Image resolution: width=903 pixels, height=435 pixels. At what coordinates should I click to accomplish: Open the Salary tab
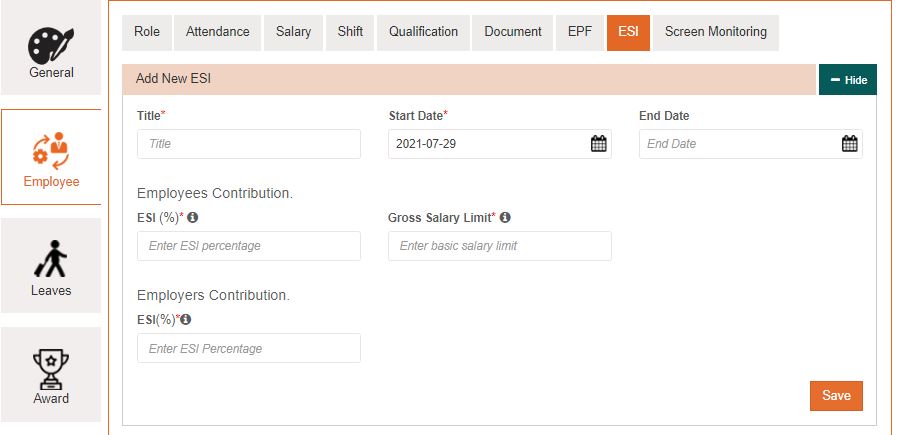tap(293, 32)
